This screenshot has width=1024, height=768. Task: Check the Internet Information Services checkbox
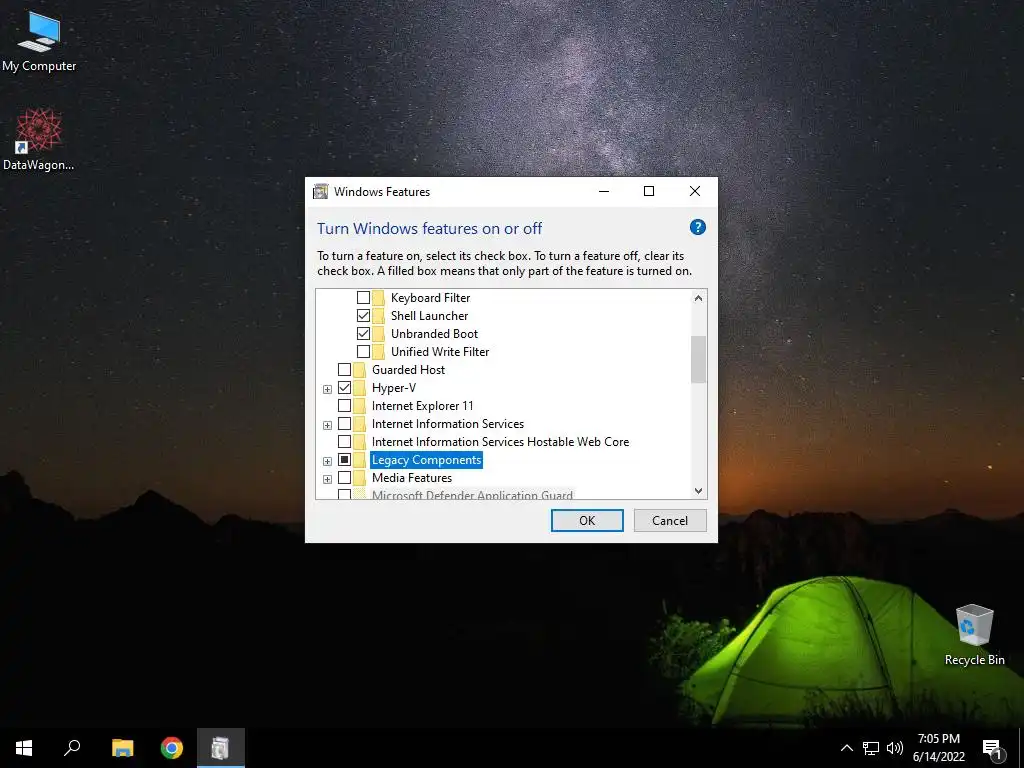click(344, 424)
